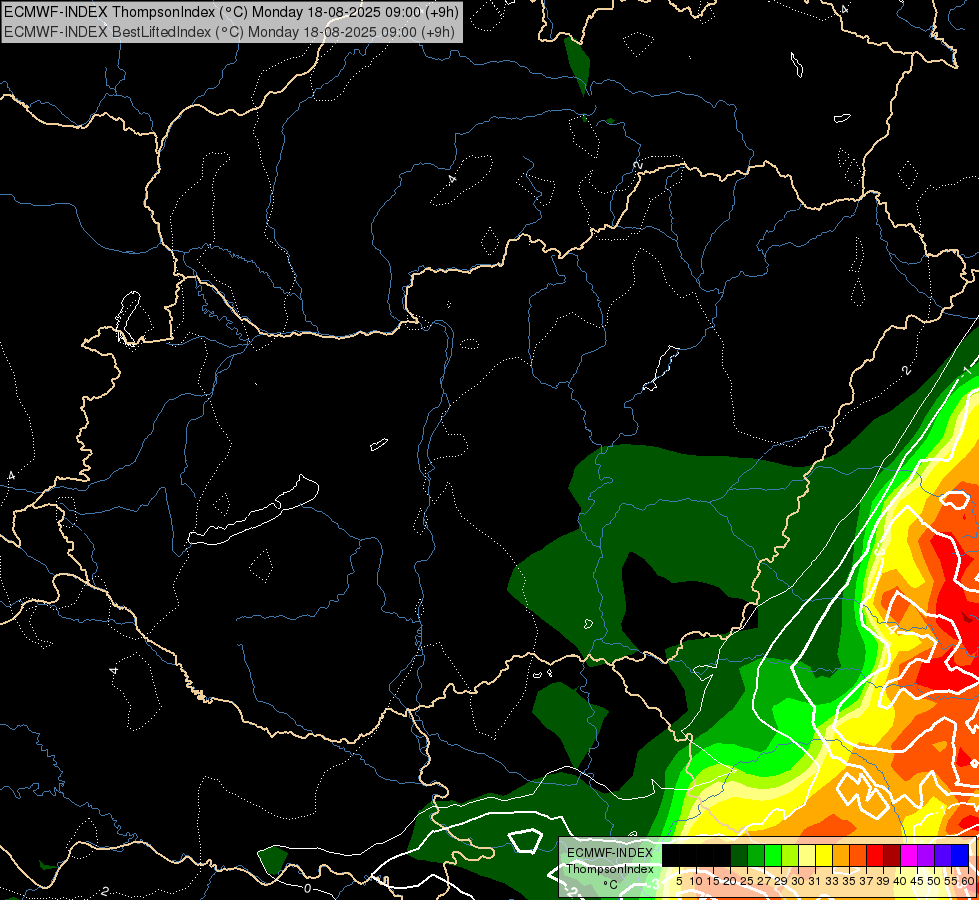The width and height of the screenshot is (979, 900).
Task: Click the 0 contour label on the map
Action: click(x=307, y=888)
